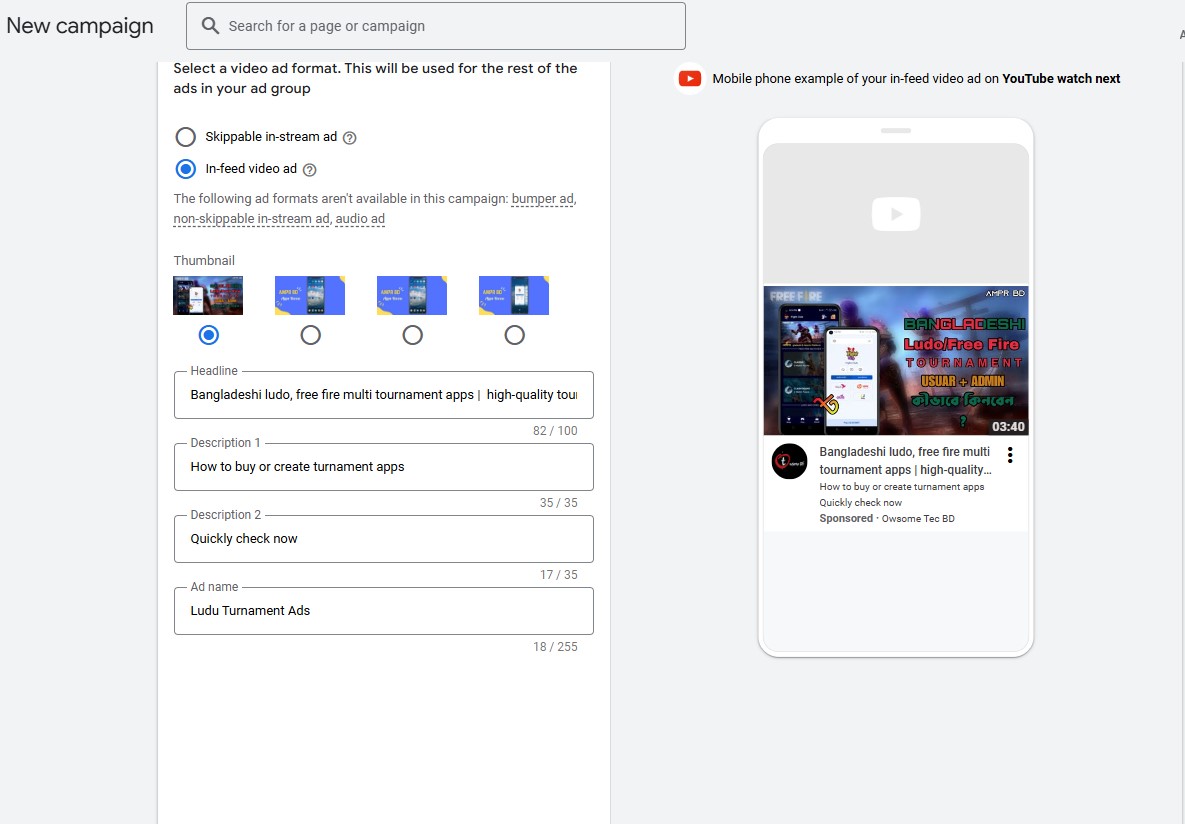Click the second blue thumbnail image
Screen dimensions: 1185x824
coord(310,296)
